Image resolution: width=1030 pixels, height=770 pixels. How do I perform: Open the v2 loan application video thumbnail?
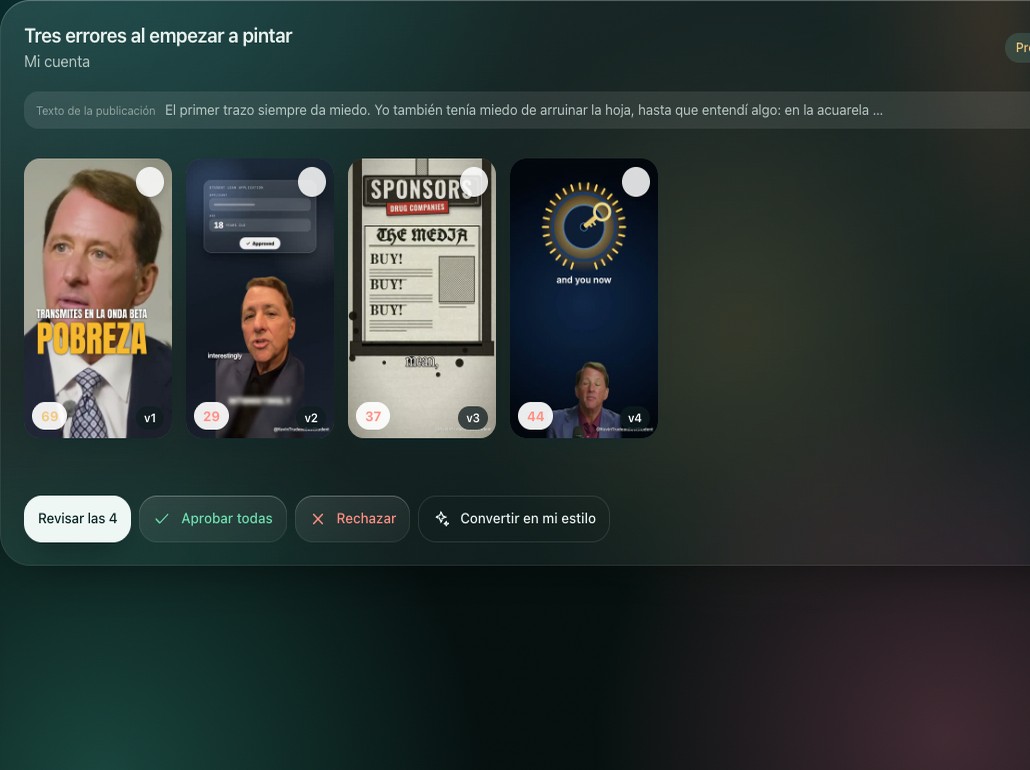click(x=259, y=298)
